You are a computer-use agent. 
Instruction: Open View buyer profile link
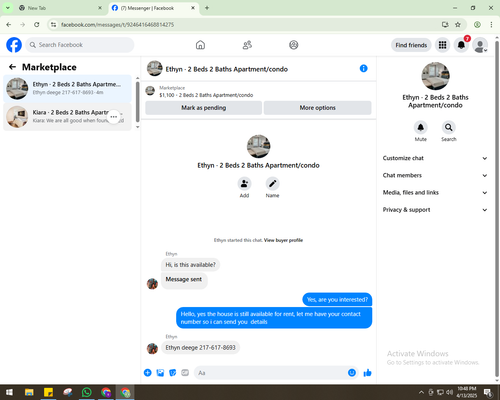pyautogui.click(x=283, y=240)
